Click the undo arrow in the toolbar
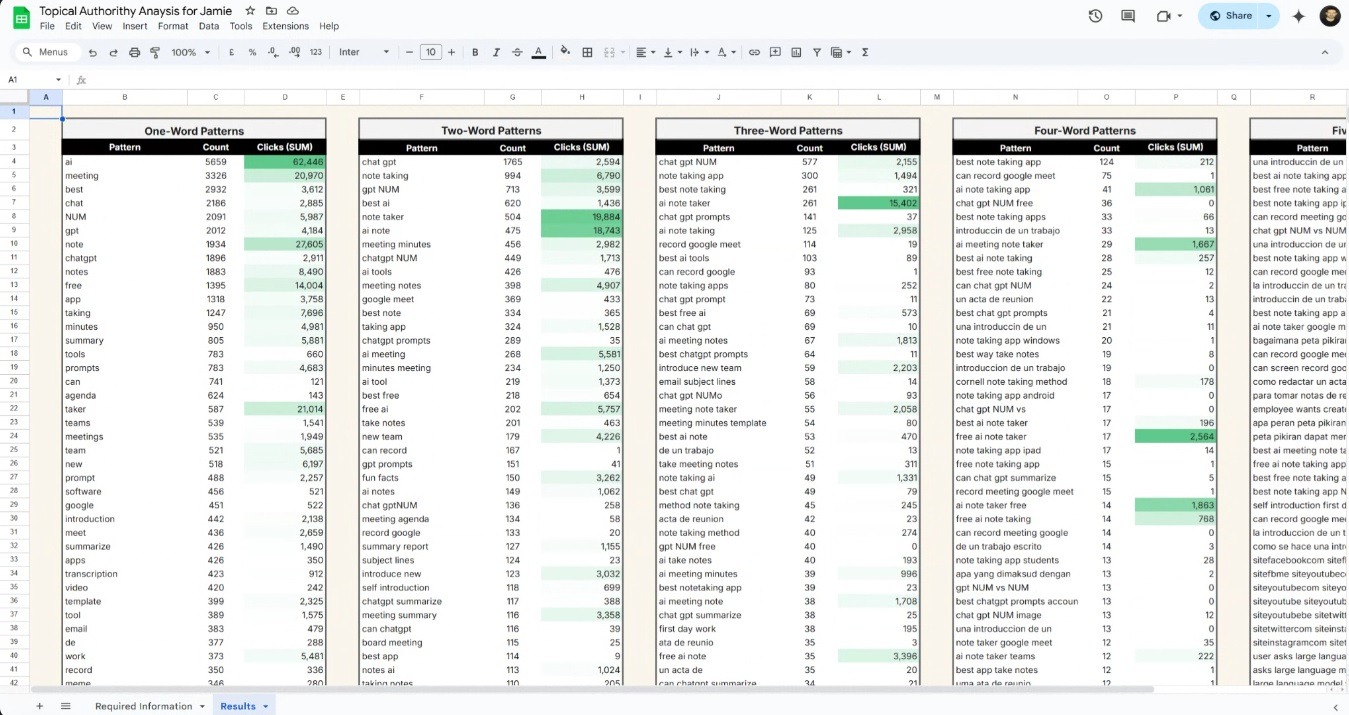 pyautogui.click(x=93, y=52)
